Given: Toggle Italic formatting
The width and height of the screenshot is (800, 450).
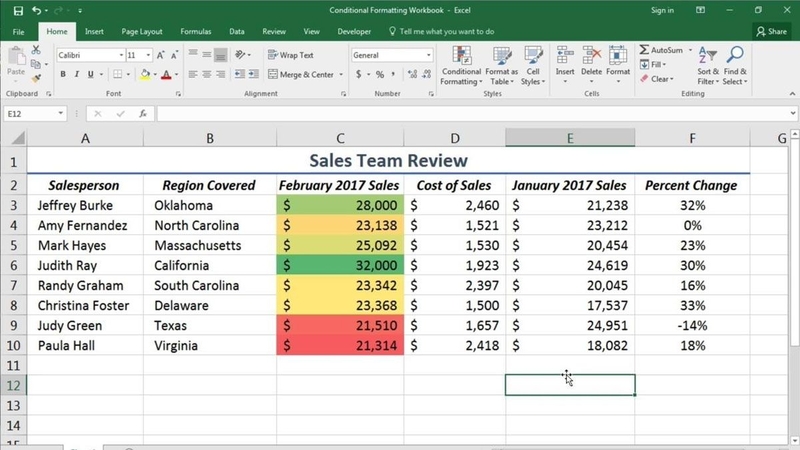Looking at the screenshot, I should (77, 74).
